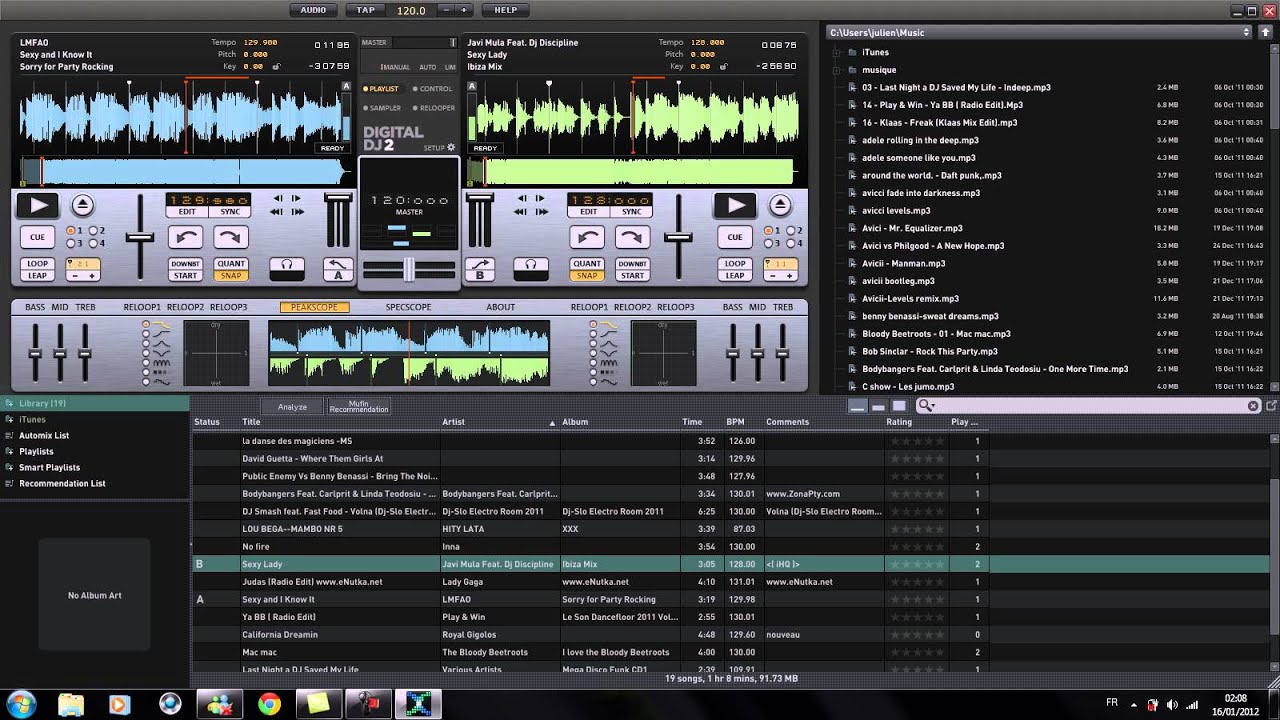Open the folder path dropdown
Image resolution: width=1280 pixels, height=720 pixels.
[1246, 32]
